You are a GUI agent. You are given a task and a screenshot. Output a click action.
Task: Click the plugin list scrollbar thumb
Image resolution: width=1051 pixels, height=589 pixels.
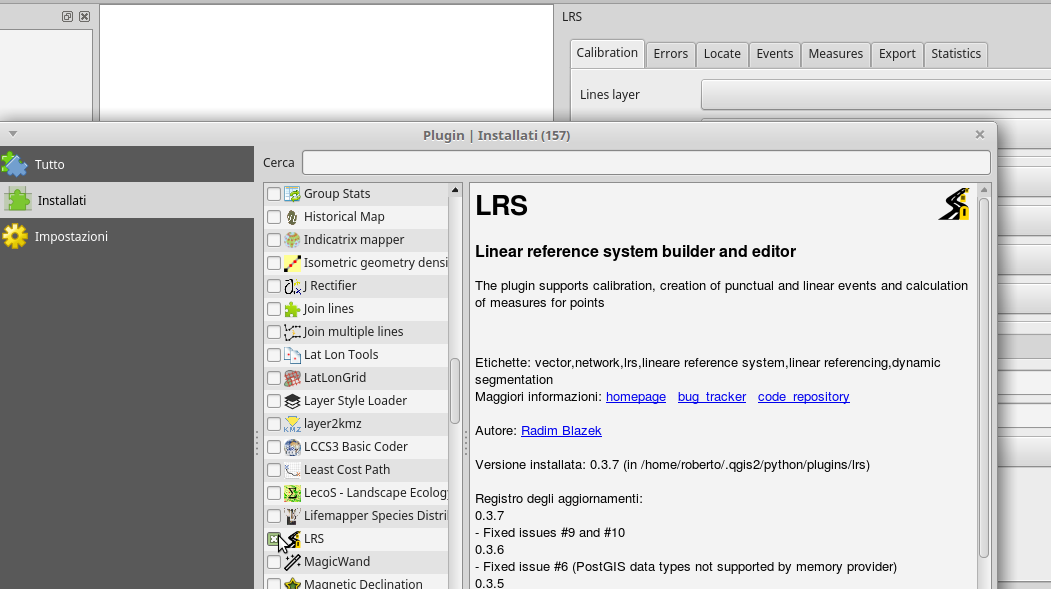(x=455, y=391)
